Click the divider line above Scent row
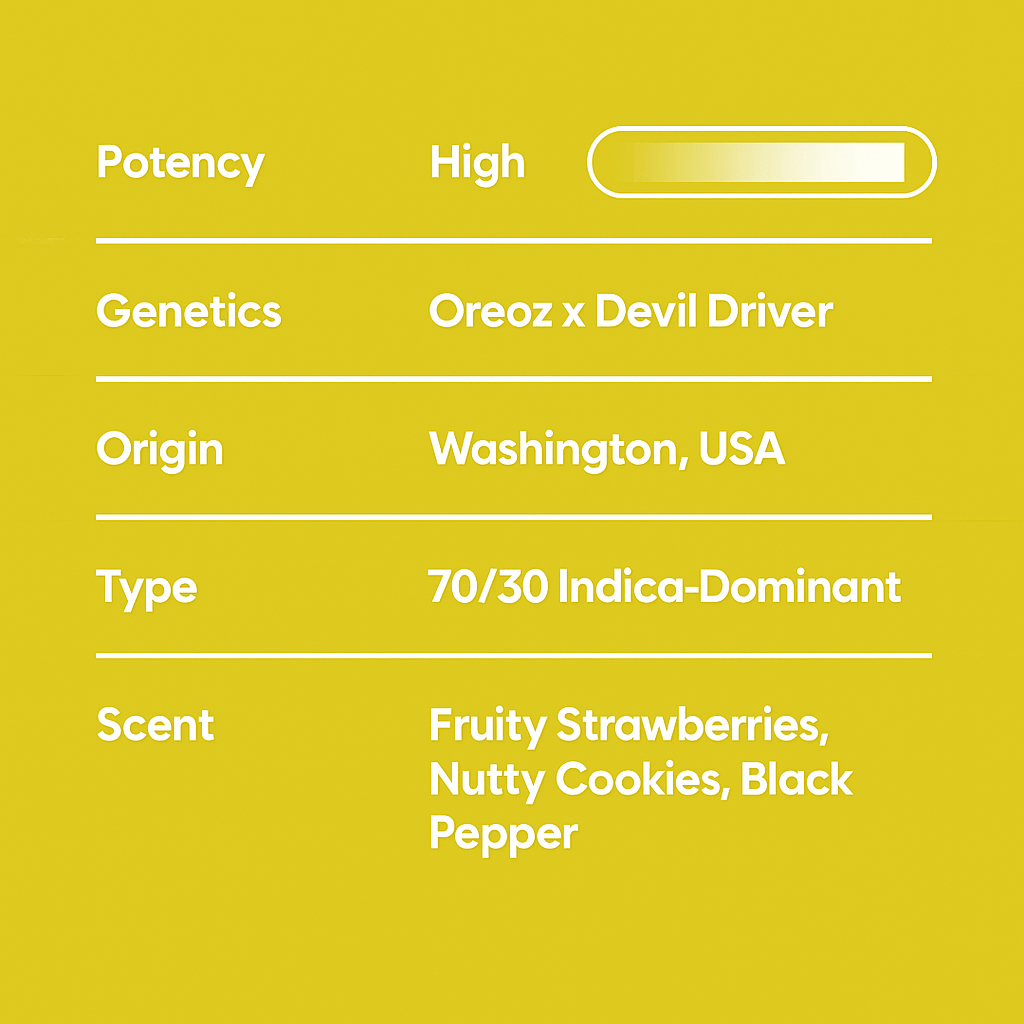This screenshot has width=1024, height=1024. click(x=513, y=655)
